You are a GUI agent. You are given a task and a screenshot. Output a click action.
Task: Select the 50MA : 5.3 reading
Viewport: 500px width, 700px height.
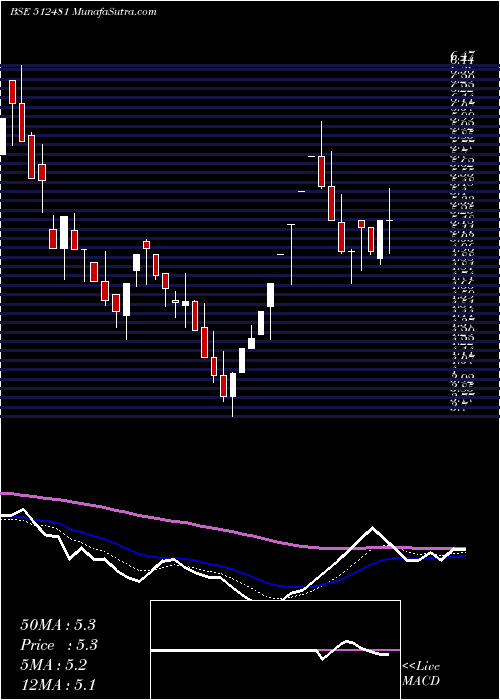pos(58,625)
